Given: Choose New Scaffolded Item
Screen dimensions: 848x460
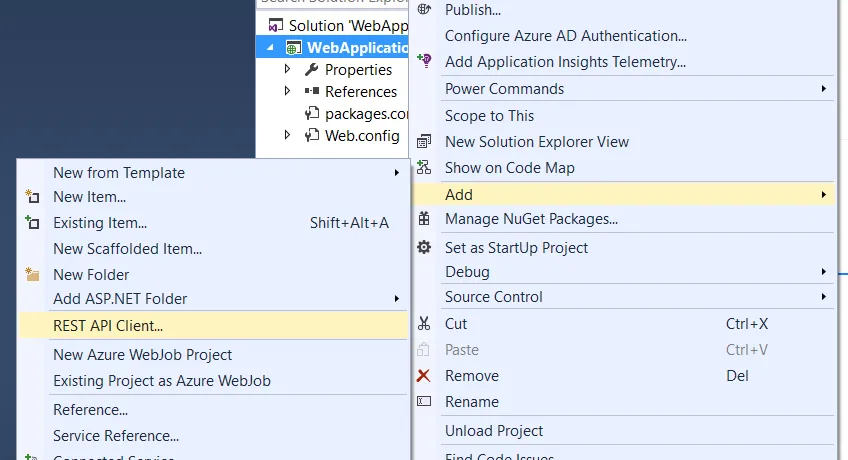Looking at the screenshot, I should 128,249.
